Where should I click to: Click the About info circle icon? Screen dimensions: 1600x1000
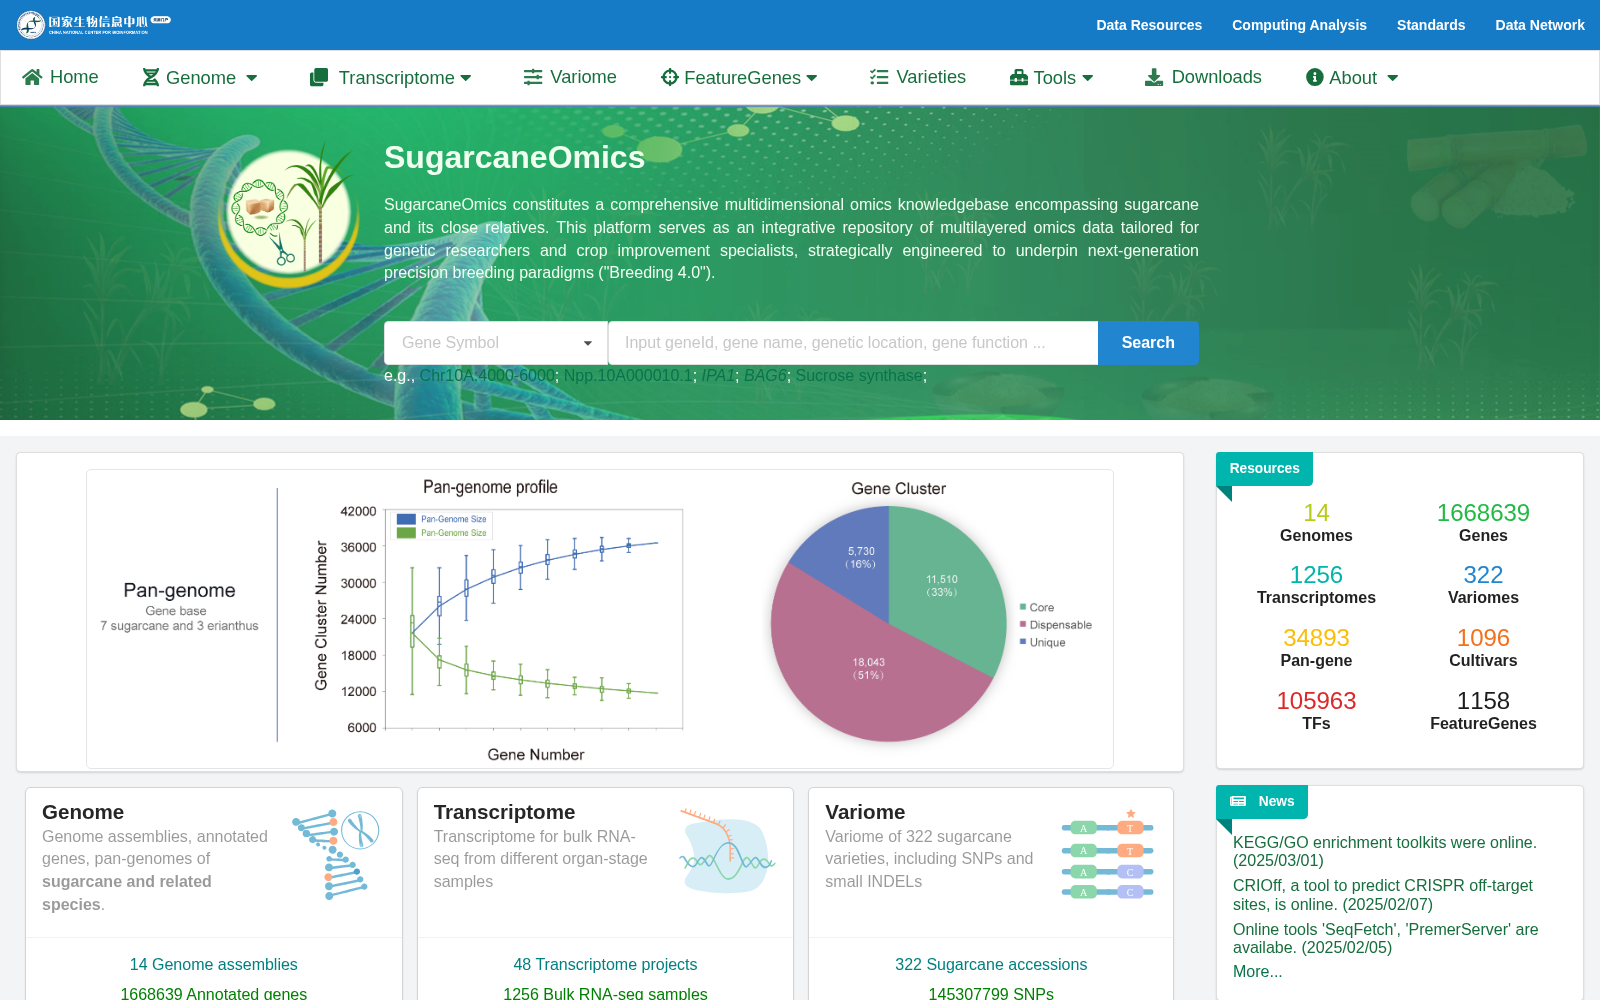pos(1315,77)
